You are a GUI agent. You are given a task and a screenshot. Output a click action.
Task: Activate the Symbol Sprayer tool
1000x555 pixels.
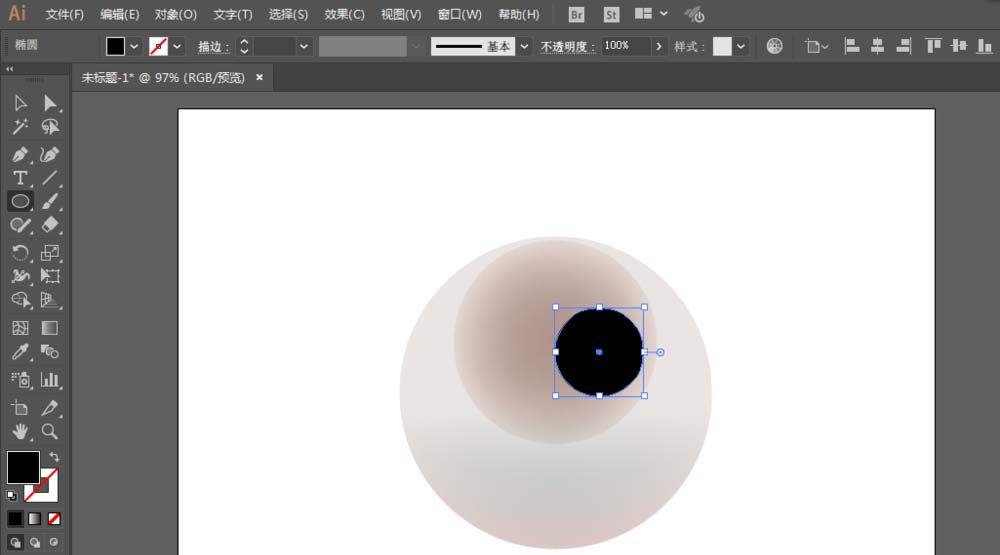[x=20, y=380]
